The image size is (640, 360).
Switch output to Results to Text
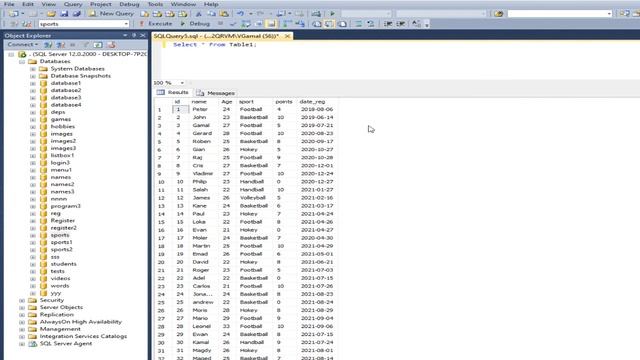click(316, 24)
